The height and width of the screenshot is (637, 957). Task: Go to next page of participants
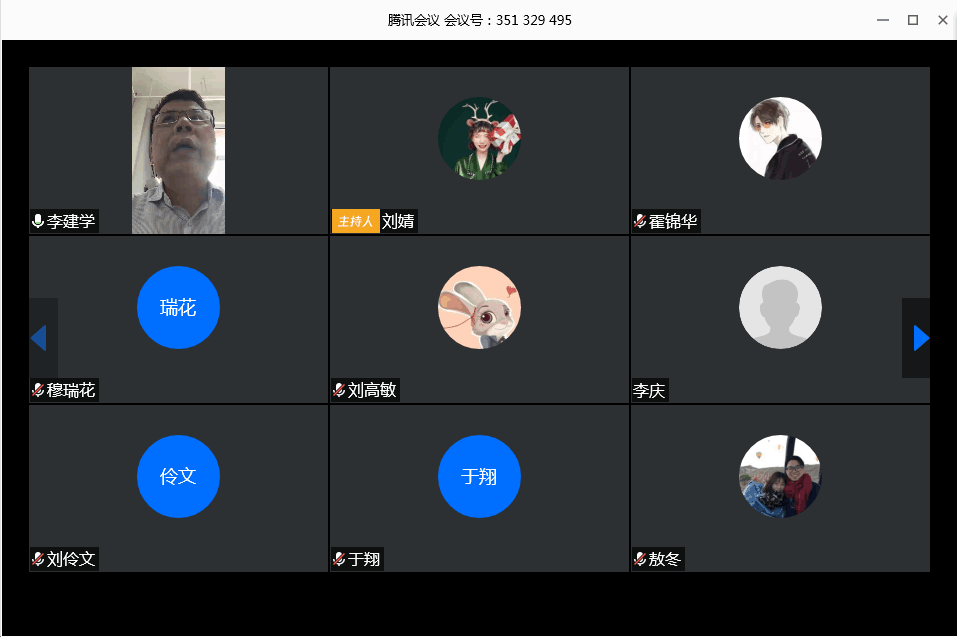920,338
